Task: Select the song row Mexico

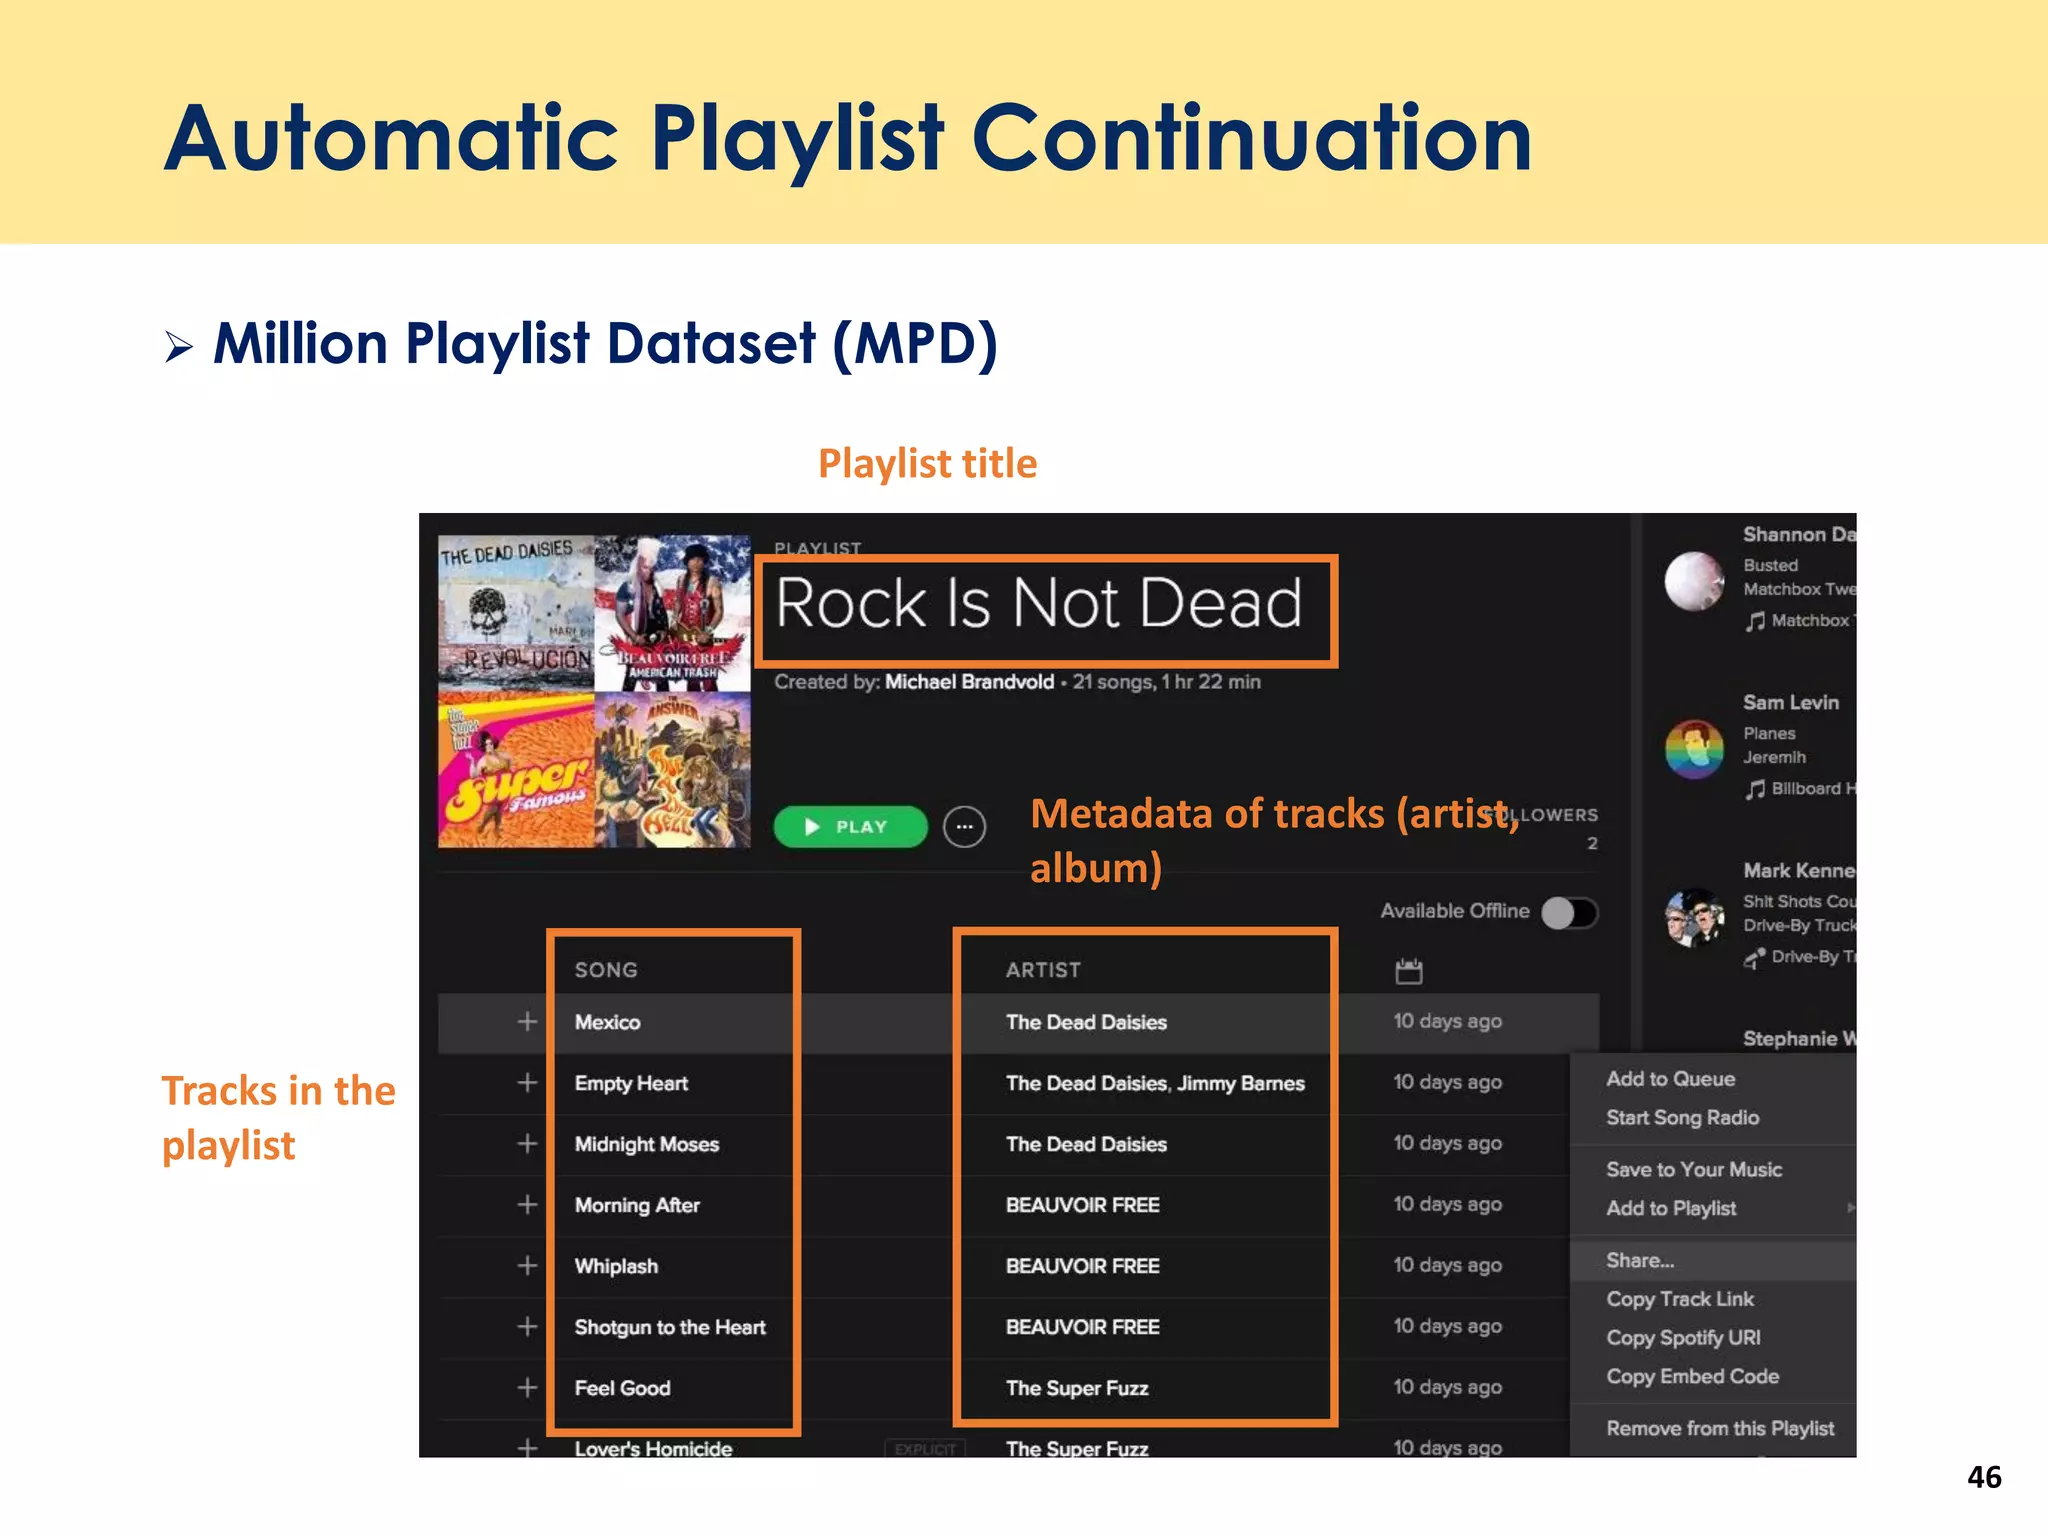Action: (1018, 1022)
